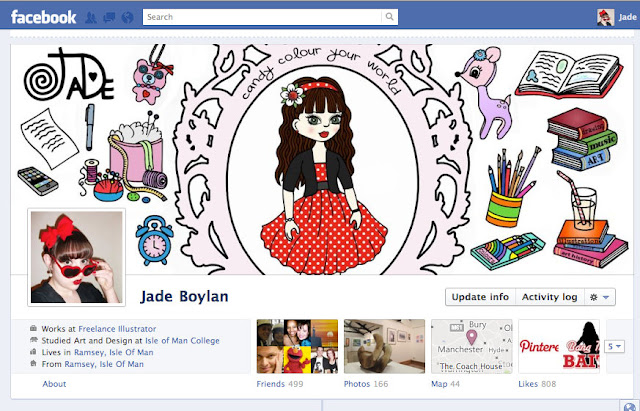
Task: Click the education icon beside Studied
Action: [x=33, y=340]
